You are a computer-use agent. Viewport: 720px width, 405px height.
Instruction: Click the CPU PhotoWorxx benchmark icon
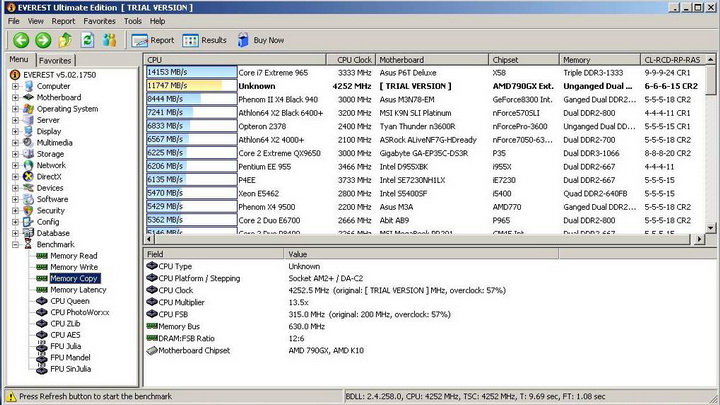coord(42,312)
